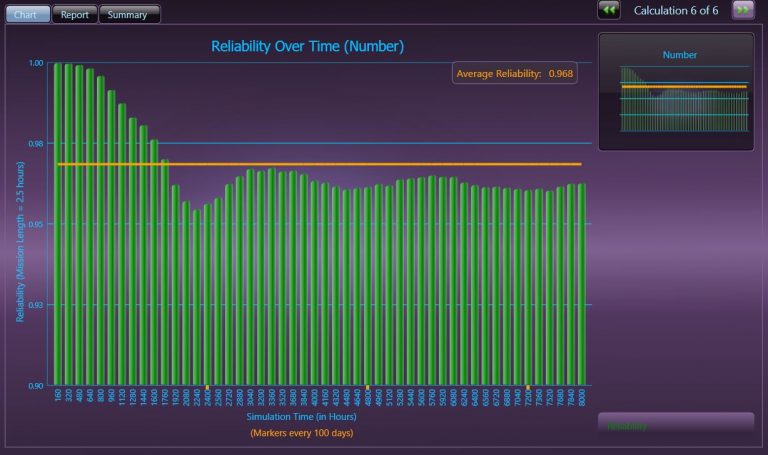Viewport: 768px width, 455px height.
Task: Click the Reliability mission length y-axis title
Action: point(20,241)
